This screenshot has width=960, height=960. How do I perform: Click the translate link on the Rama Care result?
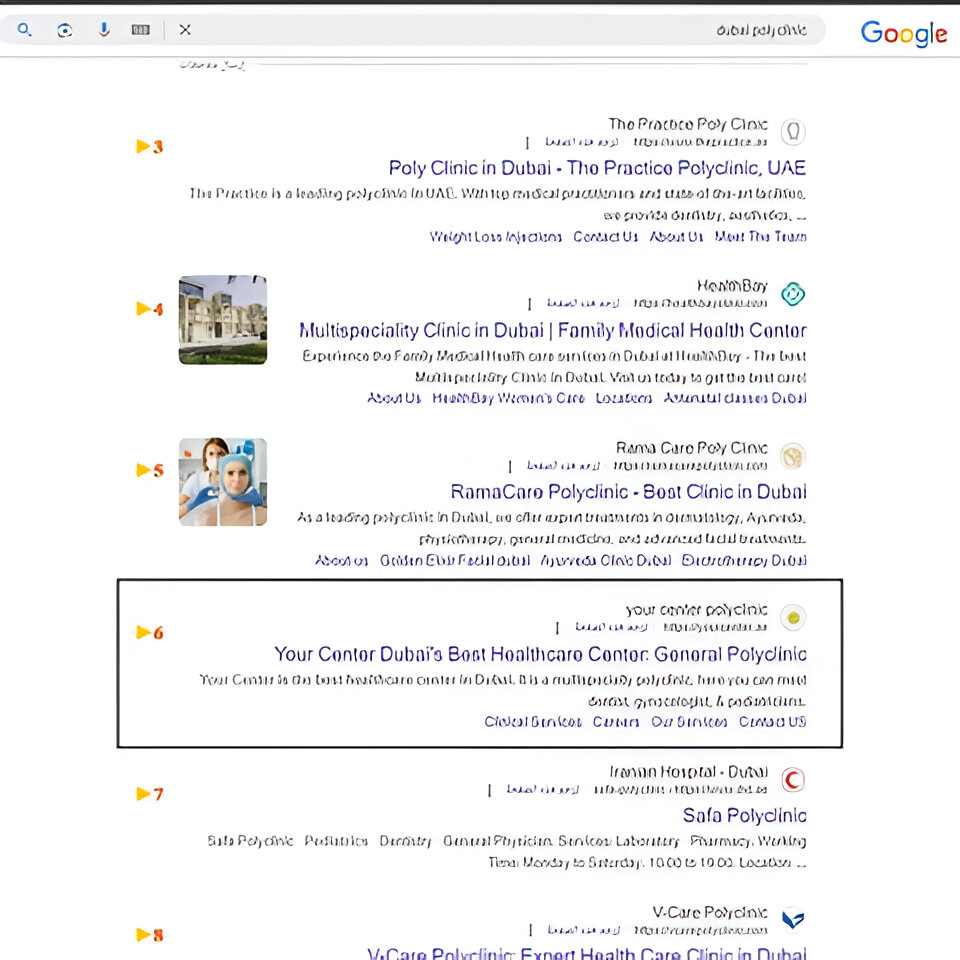[x=563, y=467]
